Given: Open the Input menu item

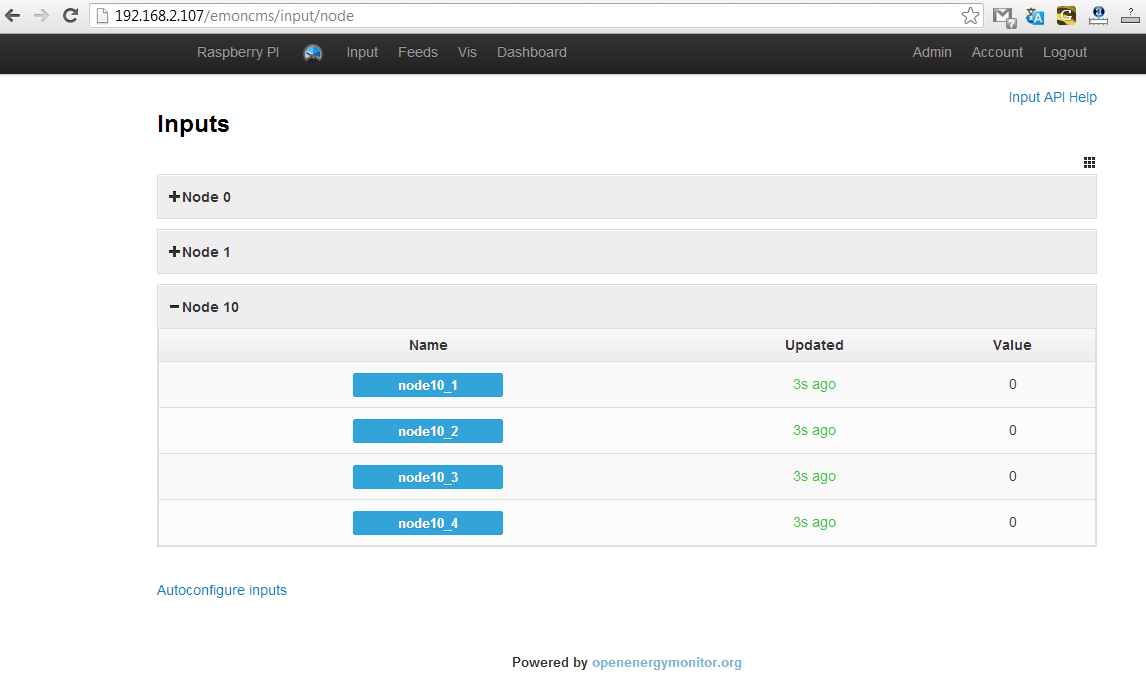Looking at the screenshot, I should coord(362,53).
